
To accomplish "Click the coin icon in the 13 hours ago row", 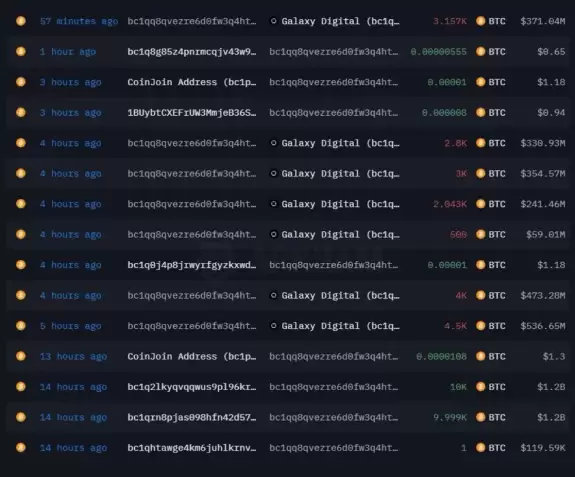I will (21, 356).
